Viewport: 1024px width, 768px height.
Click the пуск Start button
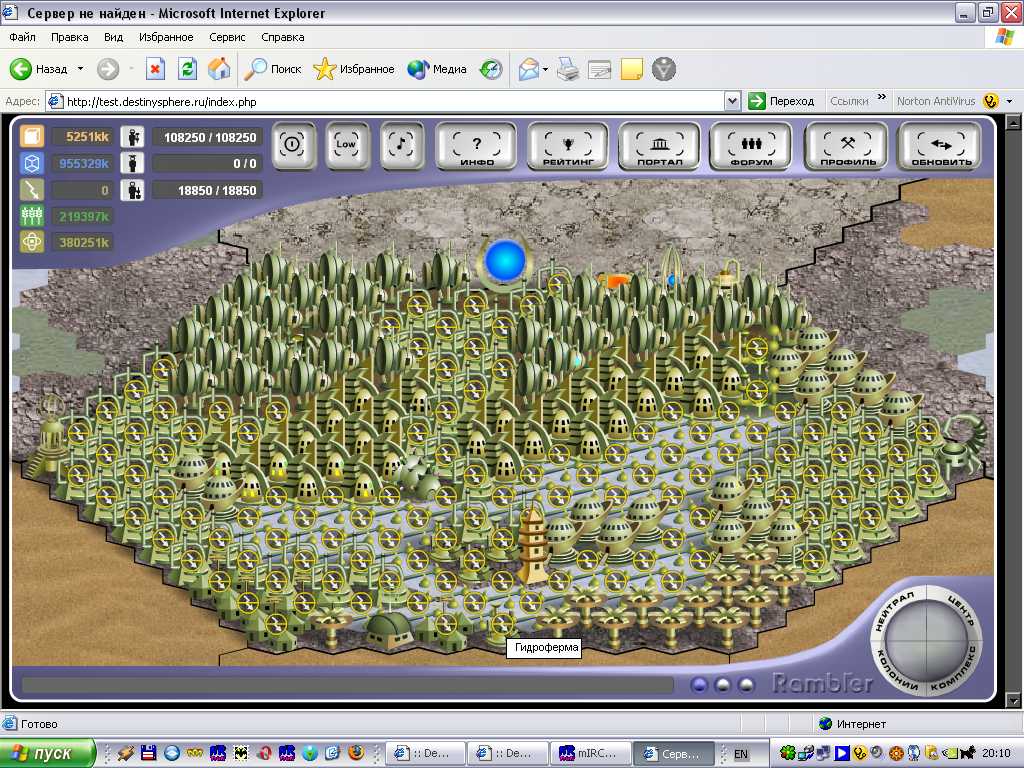(48, 753)
